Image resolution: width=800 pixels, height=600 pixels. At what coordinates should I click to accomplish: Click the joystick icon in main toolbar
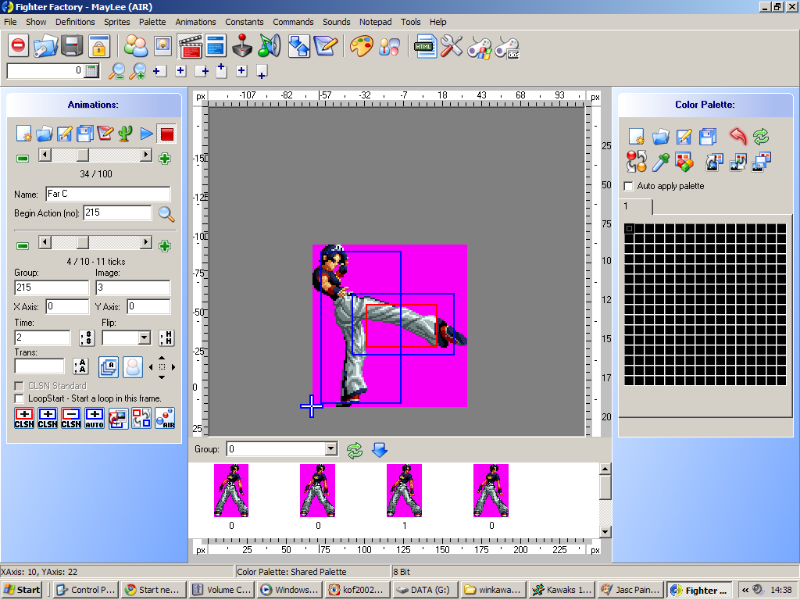pyautogui.click(x=242, y=46)
